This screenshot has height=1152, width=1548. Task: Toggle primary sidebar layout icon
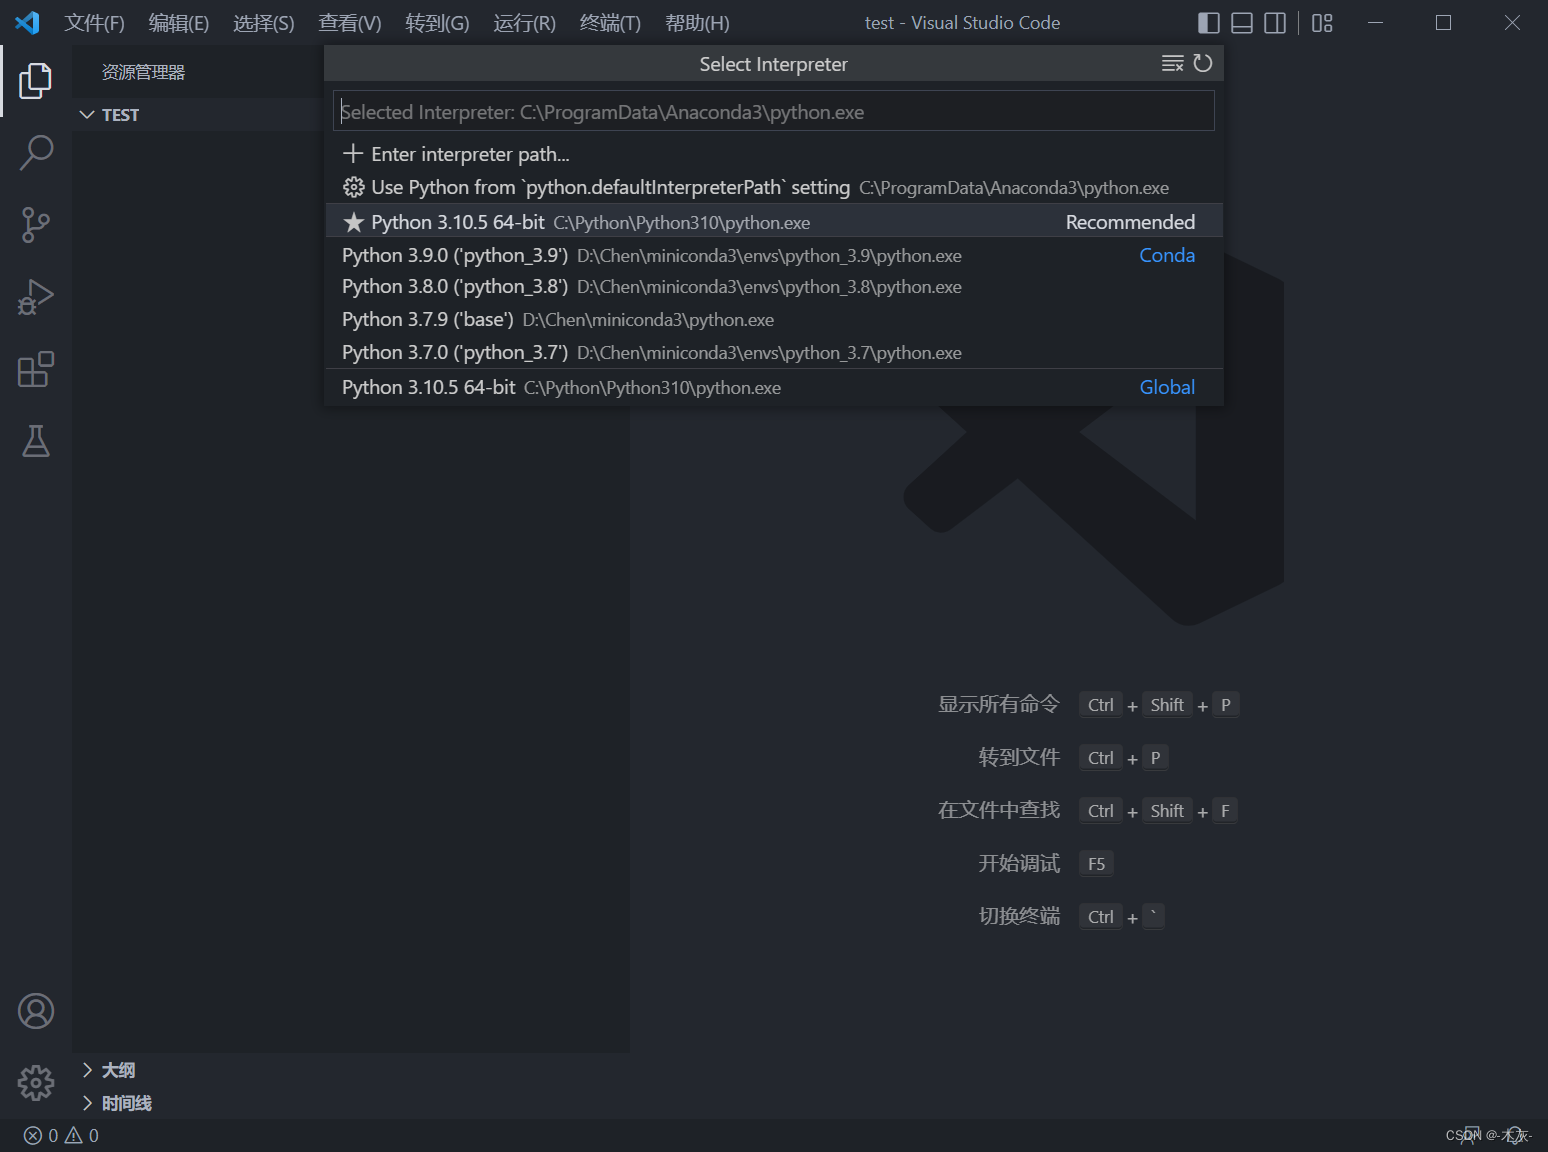1209,23
